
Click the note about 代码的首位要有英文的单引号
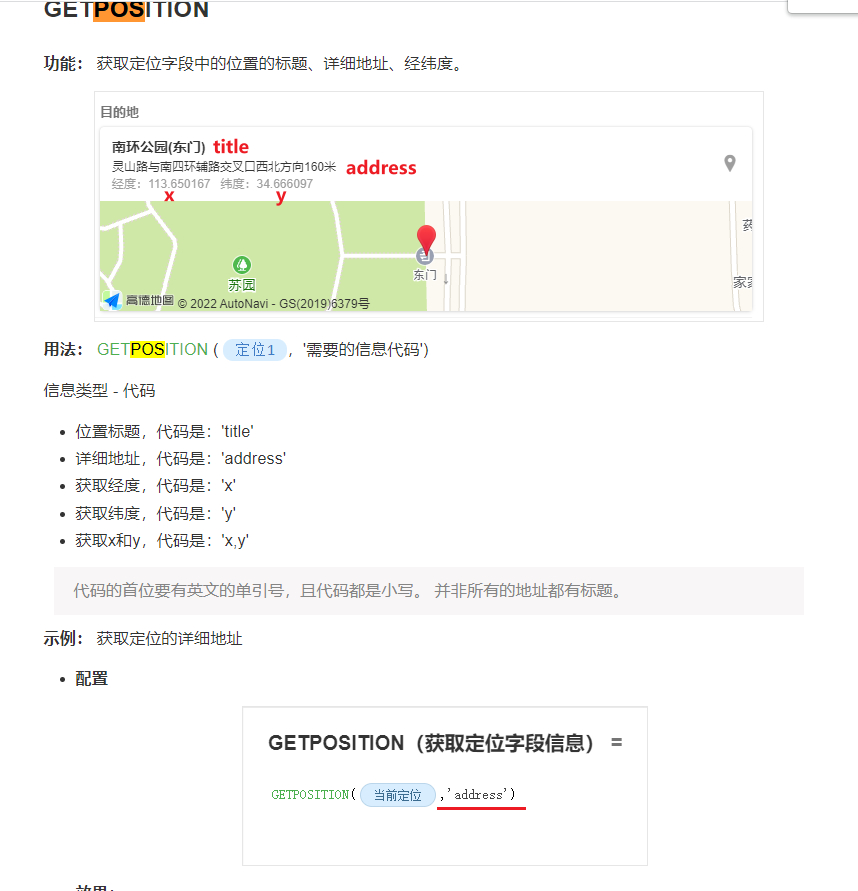pos(429,591)
